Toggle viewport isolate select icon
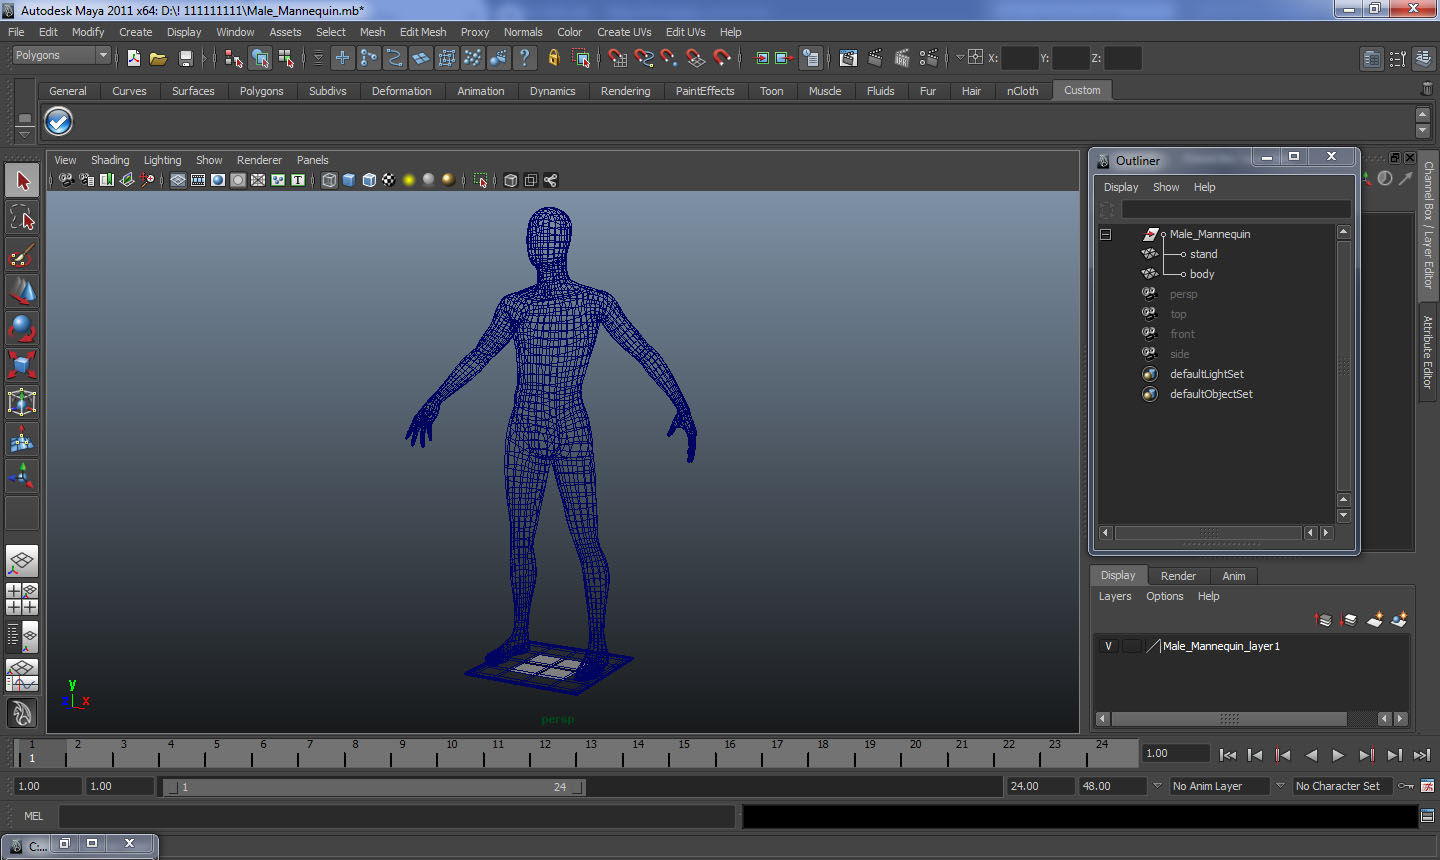1440x860 pixels. click(480, 180)
